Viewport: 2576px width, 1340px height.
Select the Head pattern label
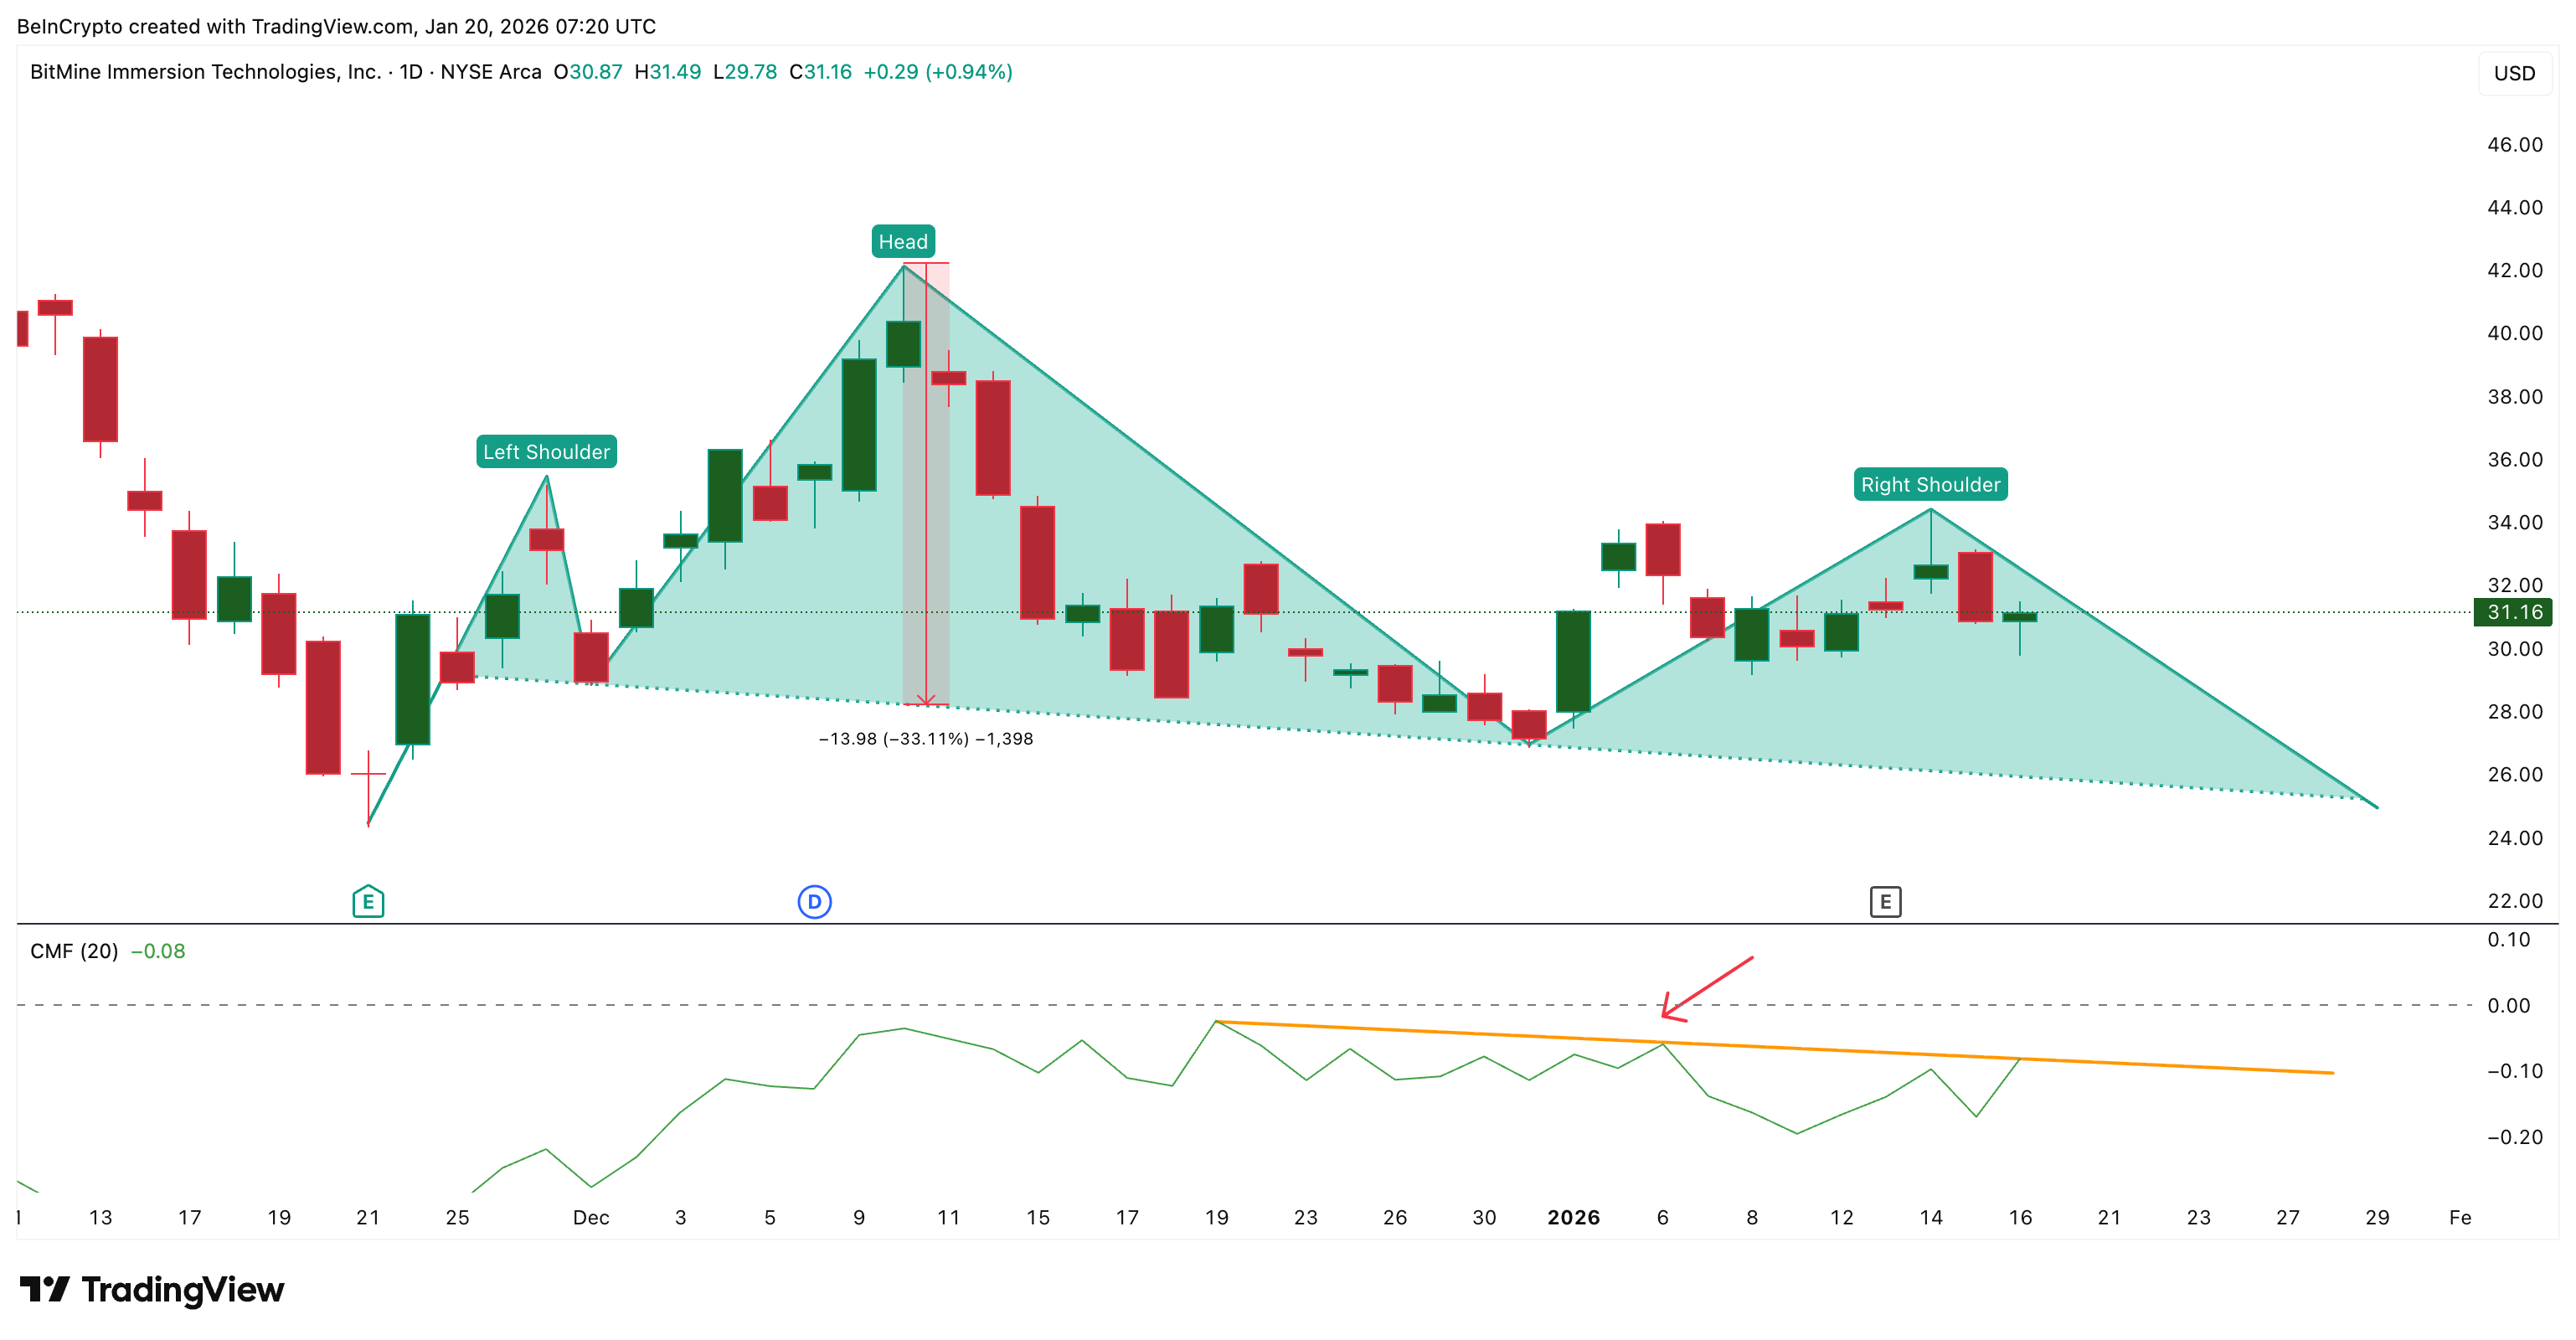(902, 241)
